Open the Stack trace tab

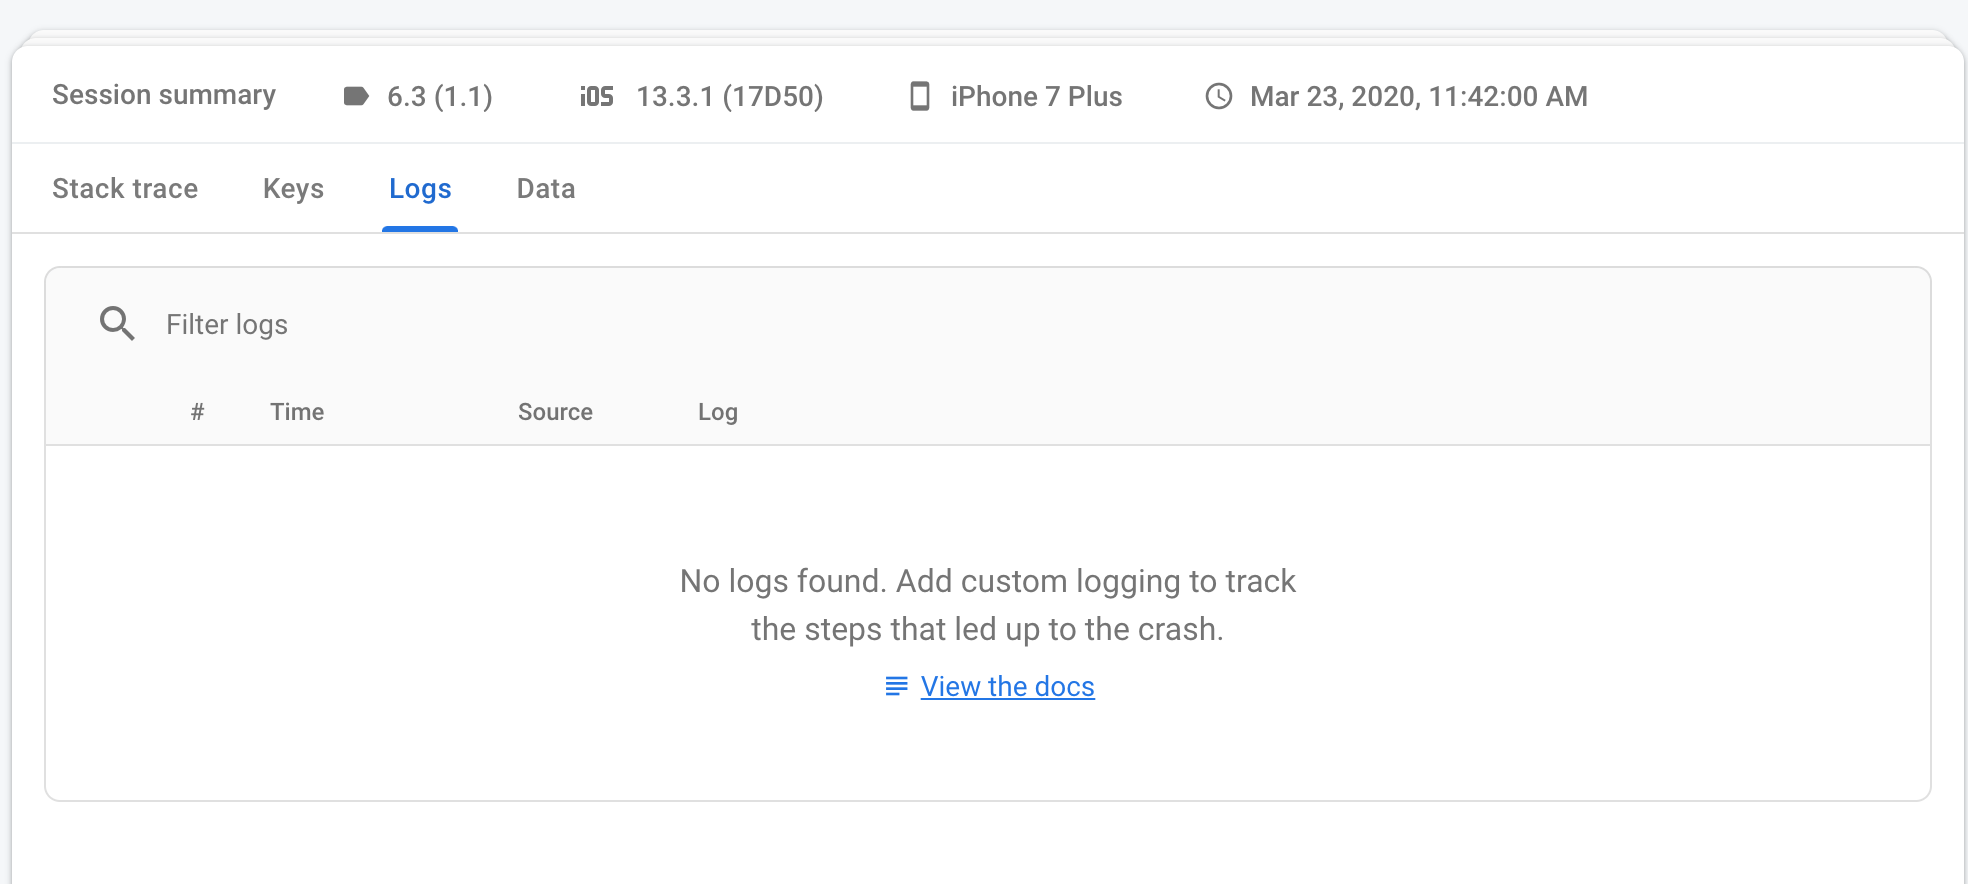pyautogui.click(x=125, y=189)
